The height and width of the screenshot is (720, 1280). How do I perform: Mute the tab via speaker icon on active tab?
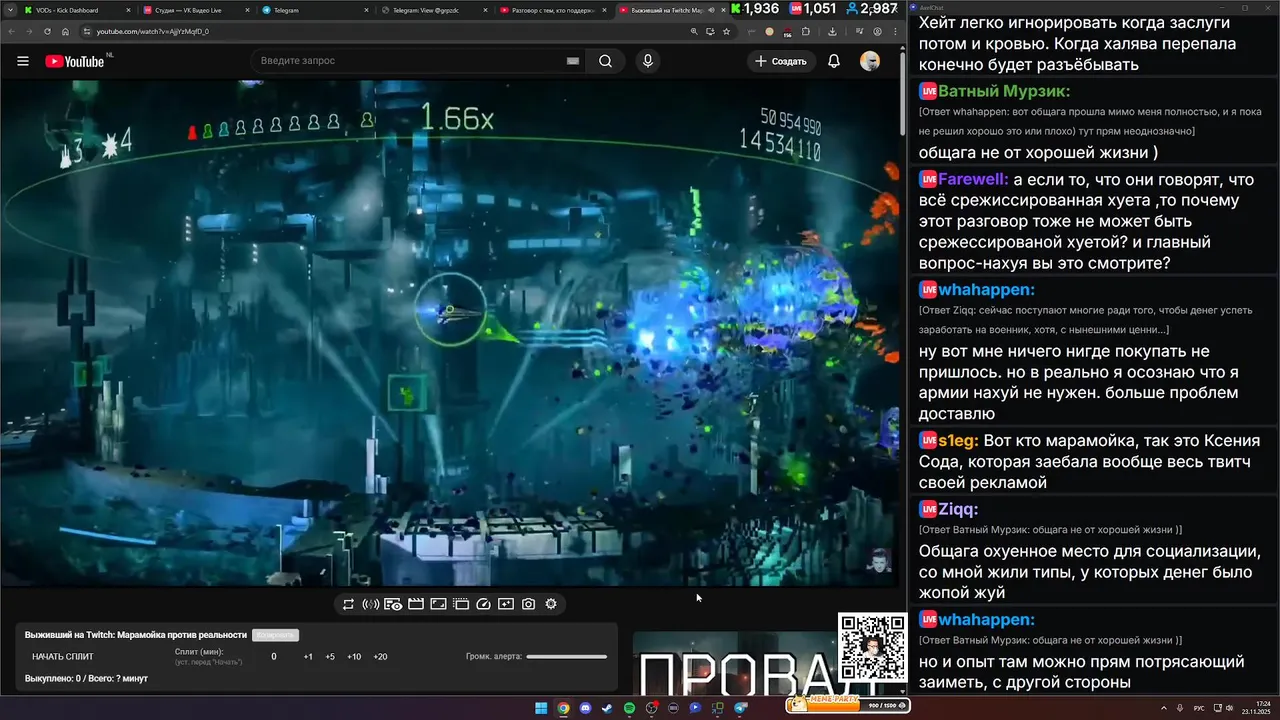(709, 10)
